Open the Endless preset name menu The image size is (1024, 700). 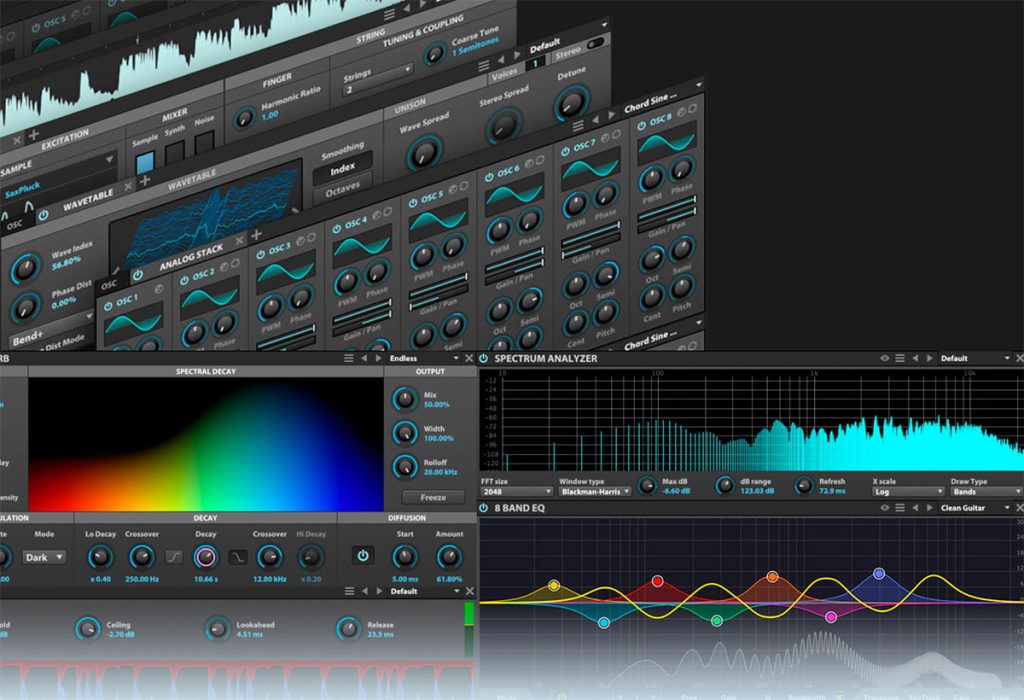tap(424, 358)
